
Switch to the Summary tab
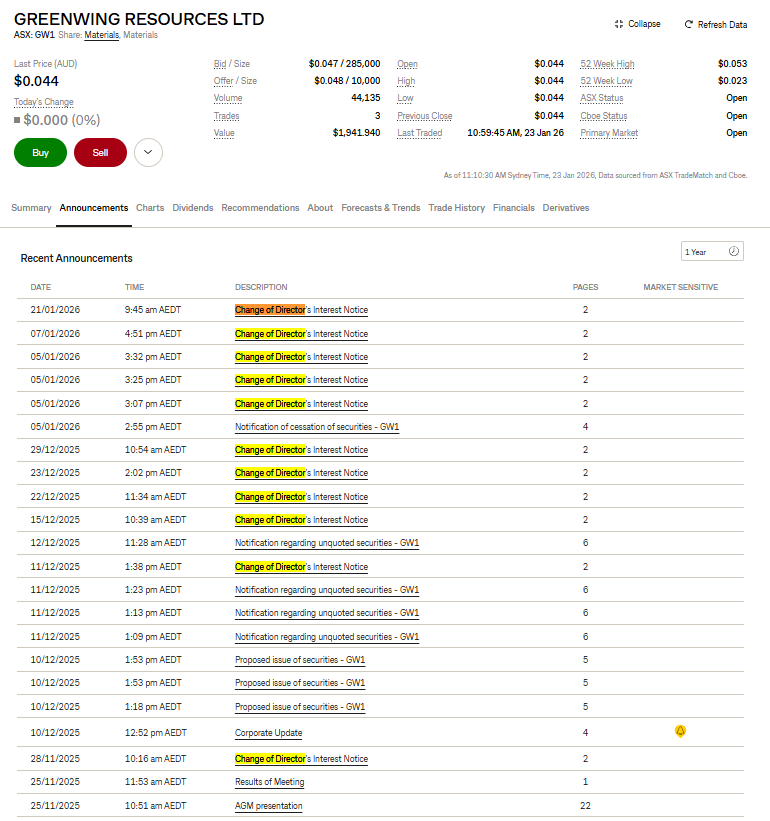(31, 208)
